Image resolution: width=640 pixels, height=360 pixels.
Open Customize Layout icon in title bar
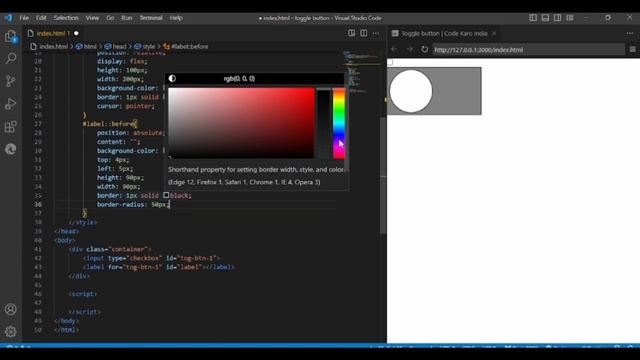570,18
